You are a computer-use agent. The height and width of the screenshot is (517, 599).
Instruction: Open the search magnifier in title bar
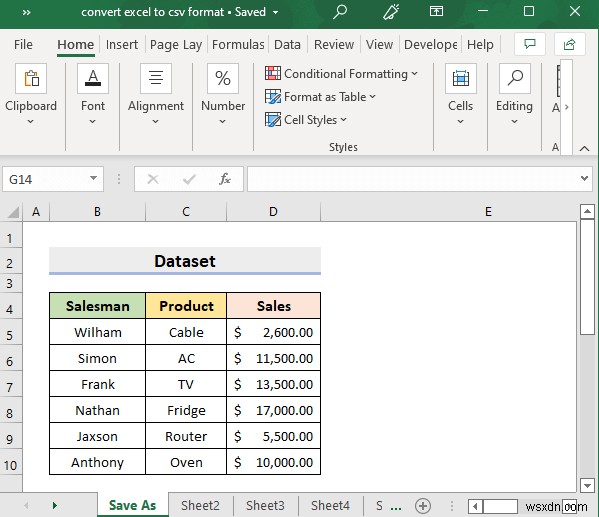(x=339, y=11)
